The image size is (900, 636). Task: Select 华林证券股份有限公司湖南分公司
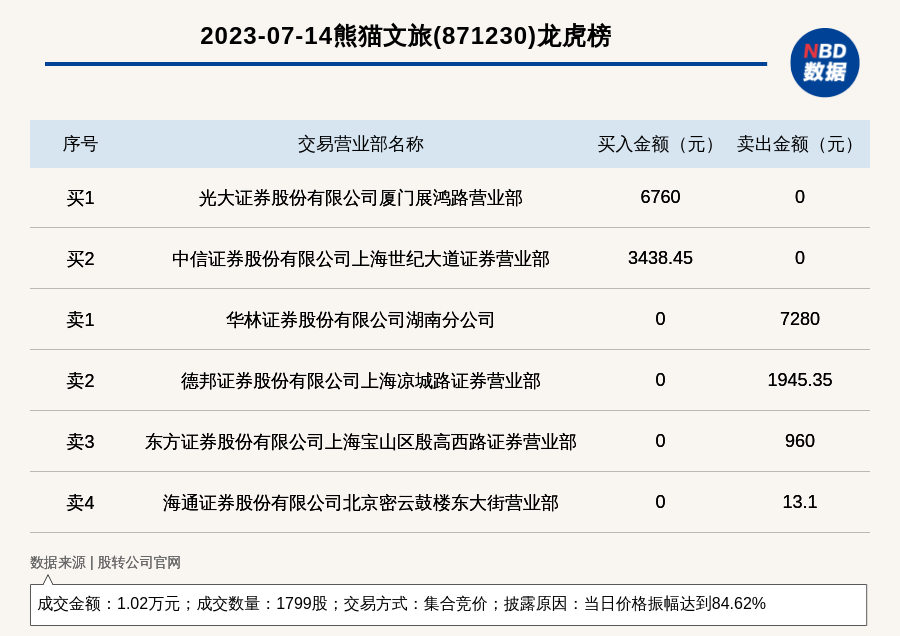[360, 320]
